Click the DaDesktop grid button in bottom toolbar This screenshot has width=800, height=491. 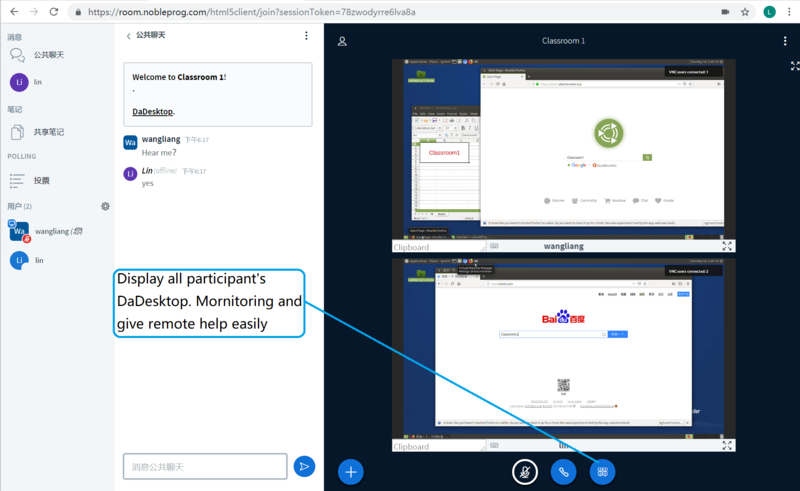(x=602, y=471)
